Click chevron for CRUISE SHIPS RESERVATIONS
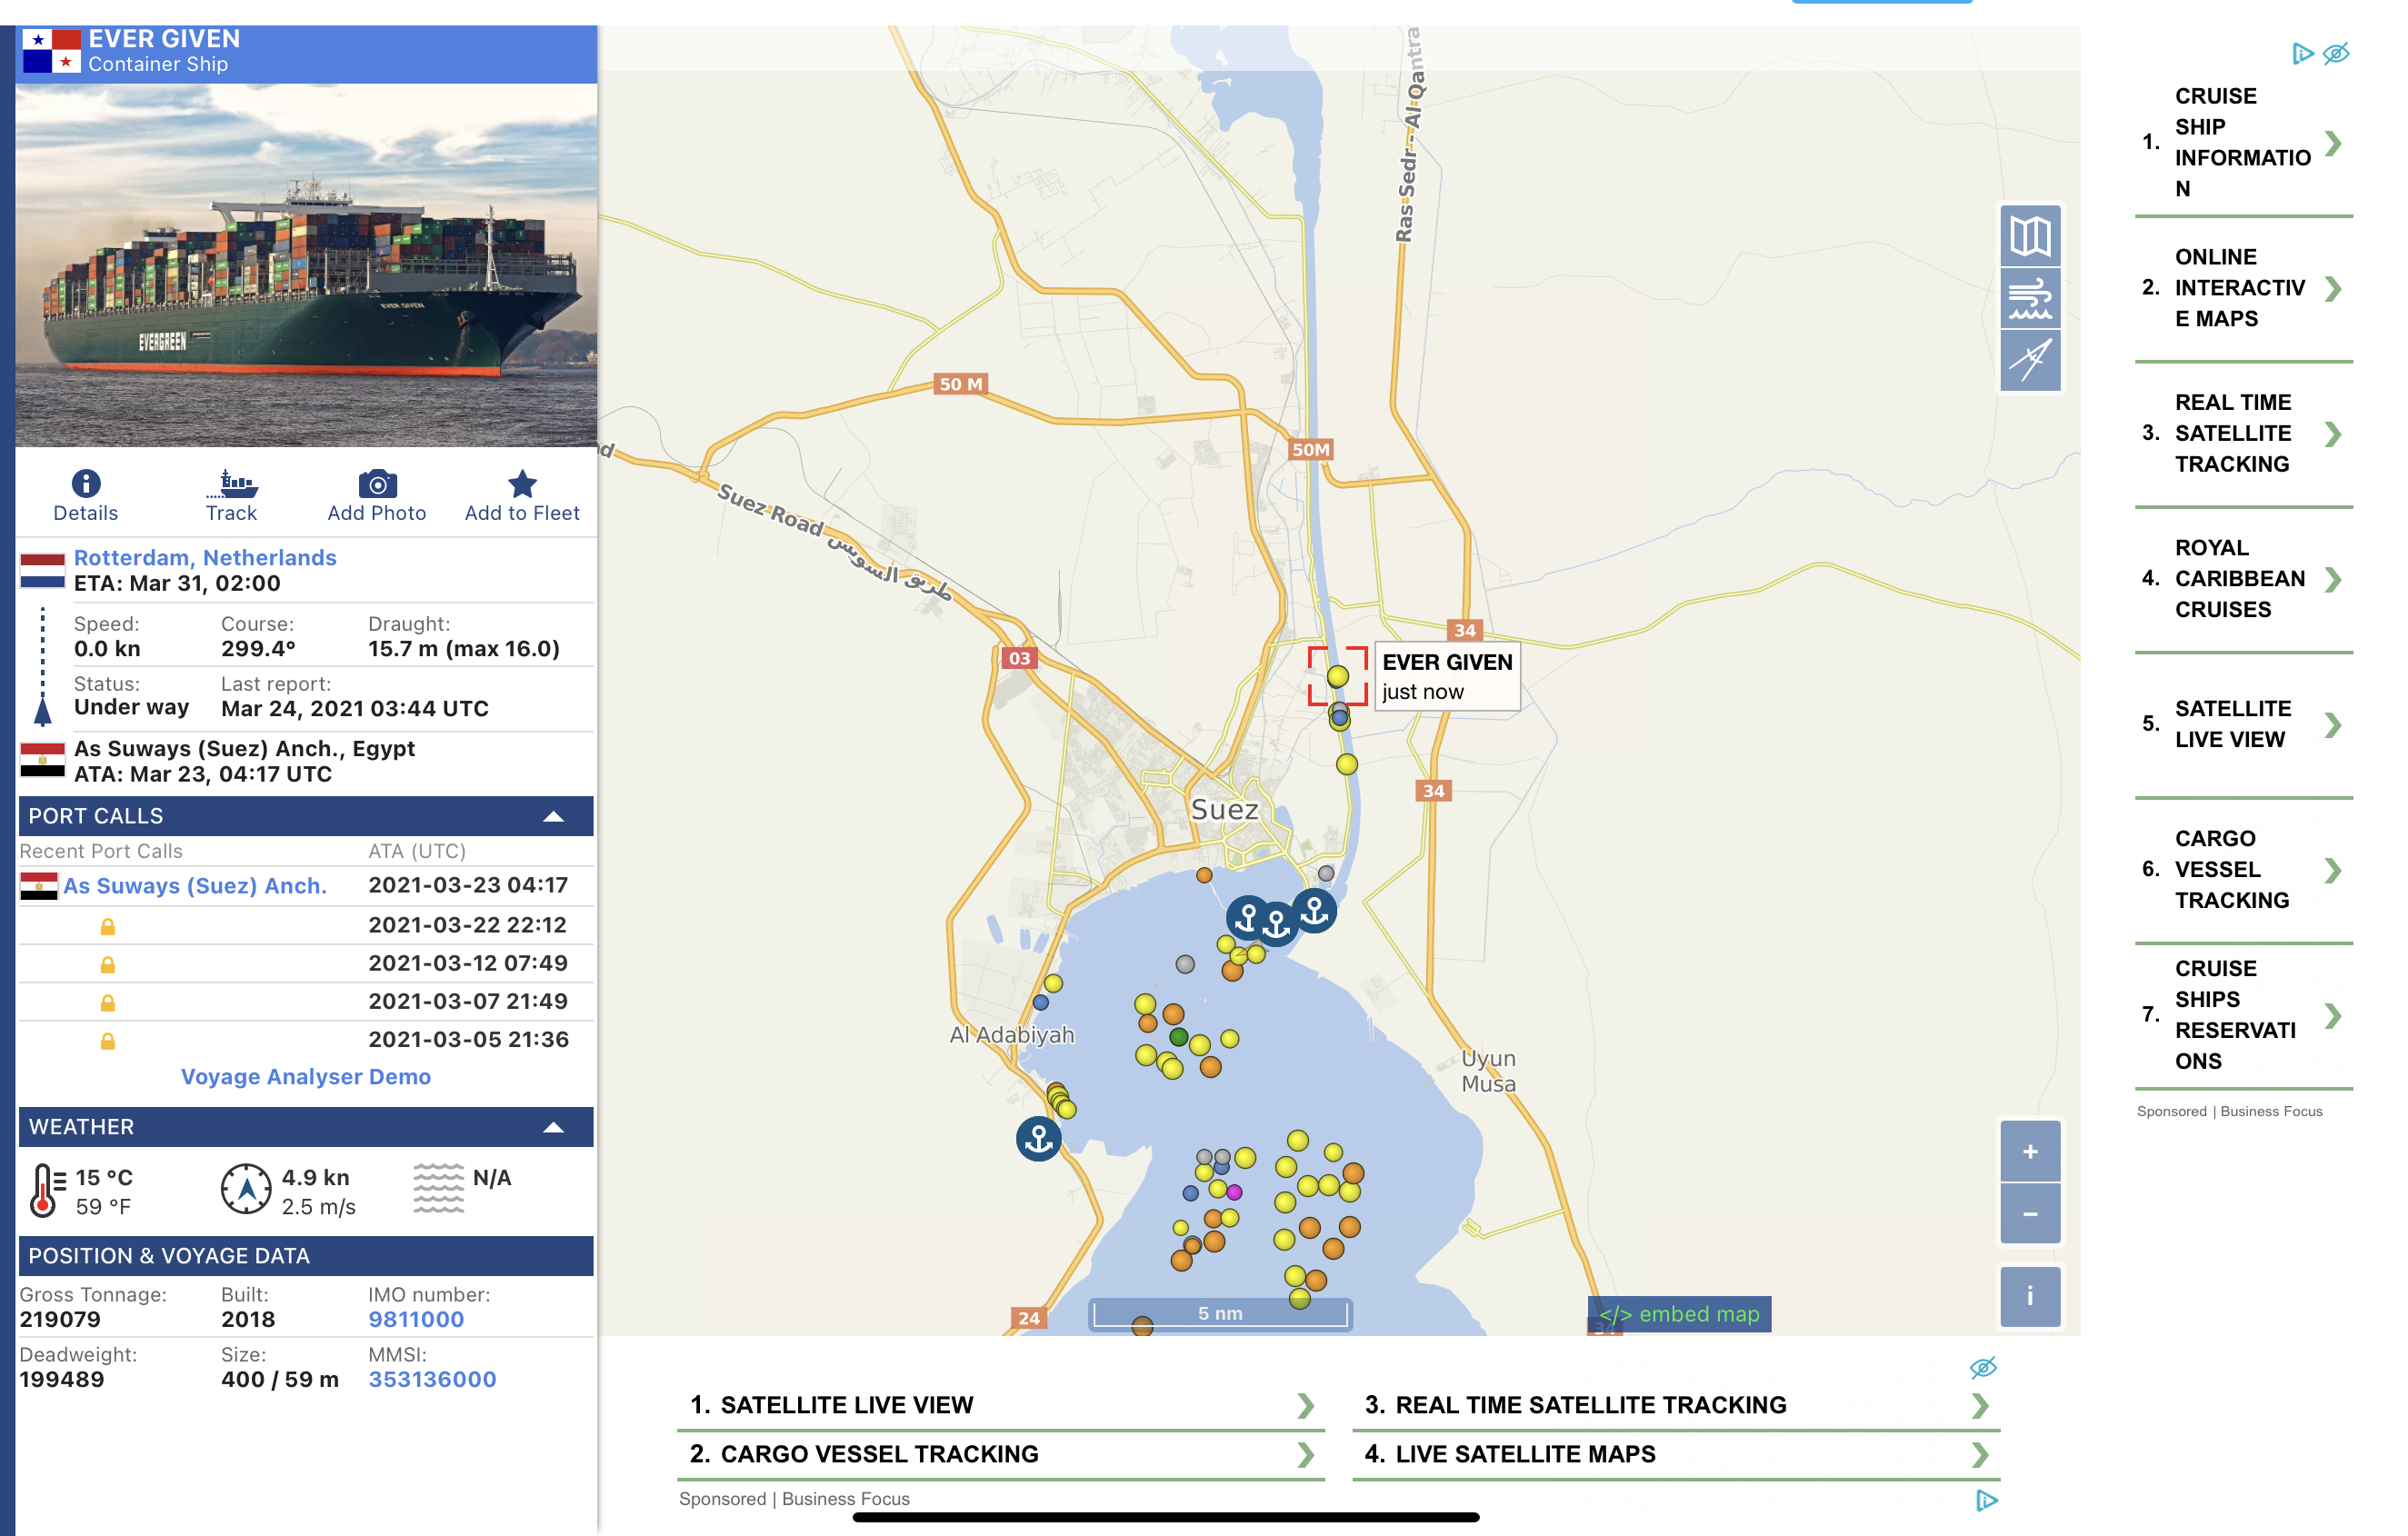 [2333, 1015]
